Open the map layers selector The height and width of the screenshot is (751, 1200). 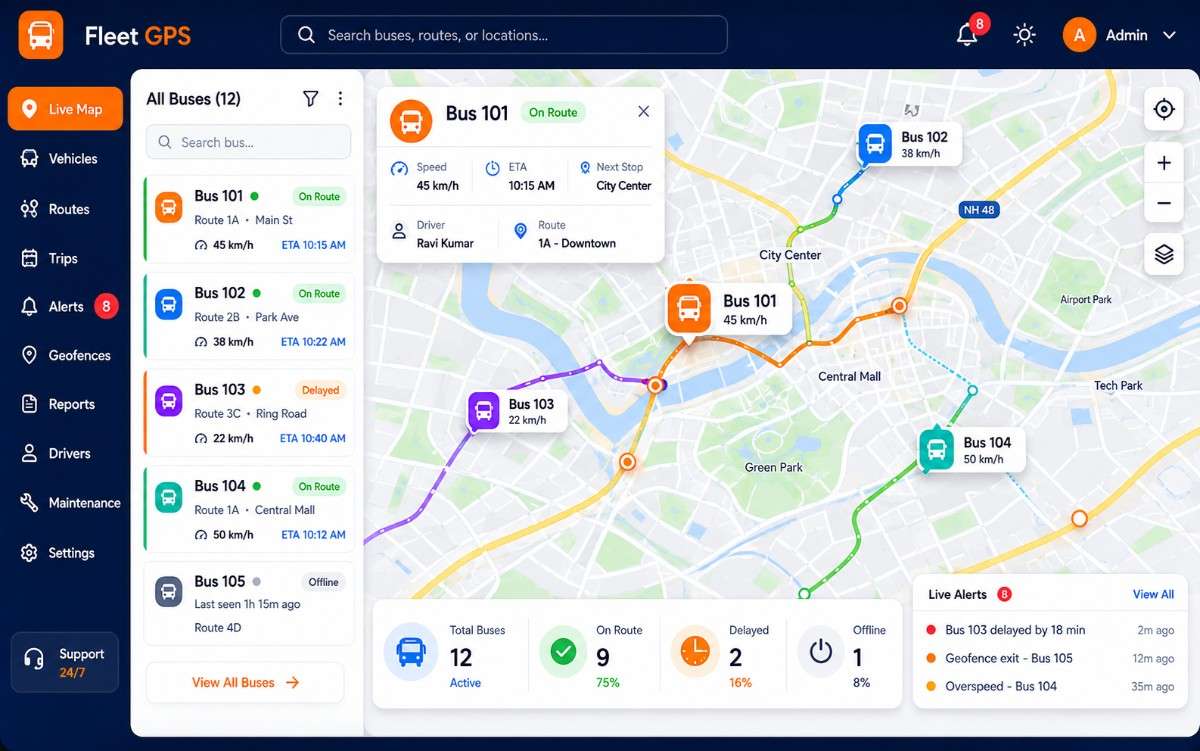(1164, 254)
